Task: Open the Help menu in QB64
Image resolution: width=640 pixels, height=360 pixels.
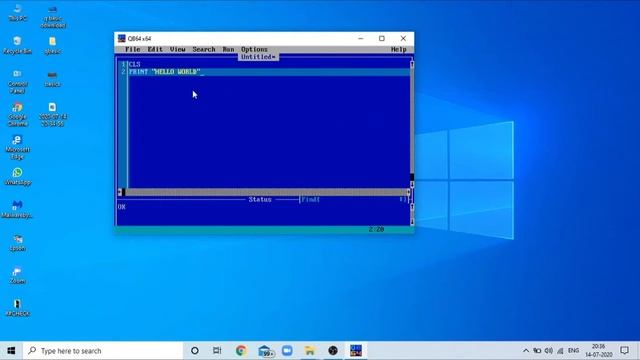Action: [x=398, y=49]
